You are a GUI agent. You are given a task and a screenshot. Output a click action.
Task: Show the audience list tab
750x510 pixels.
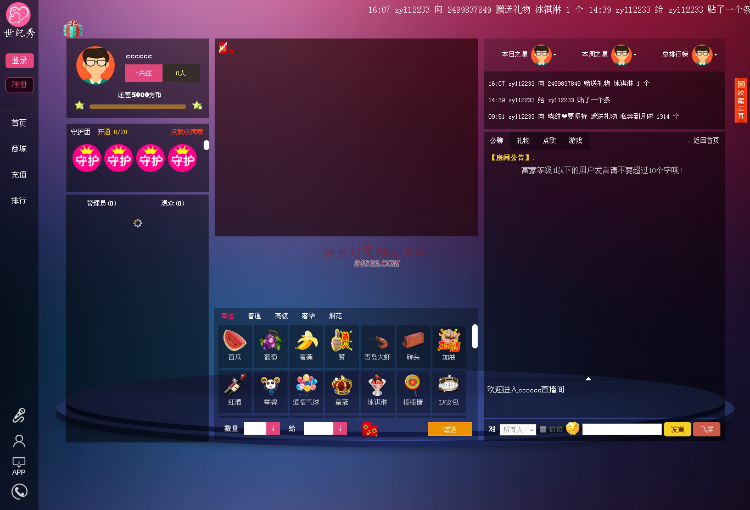pyautogui.click(x=173, y=203)
